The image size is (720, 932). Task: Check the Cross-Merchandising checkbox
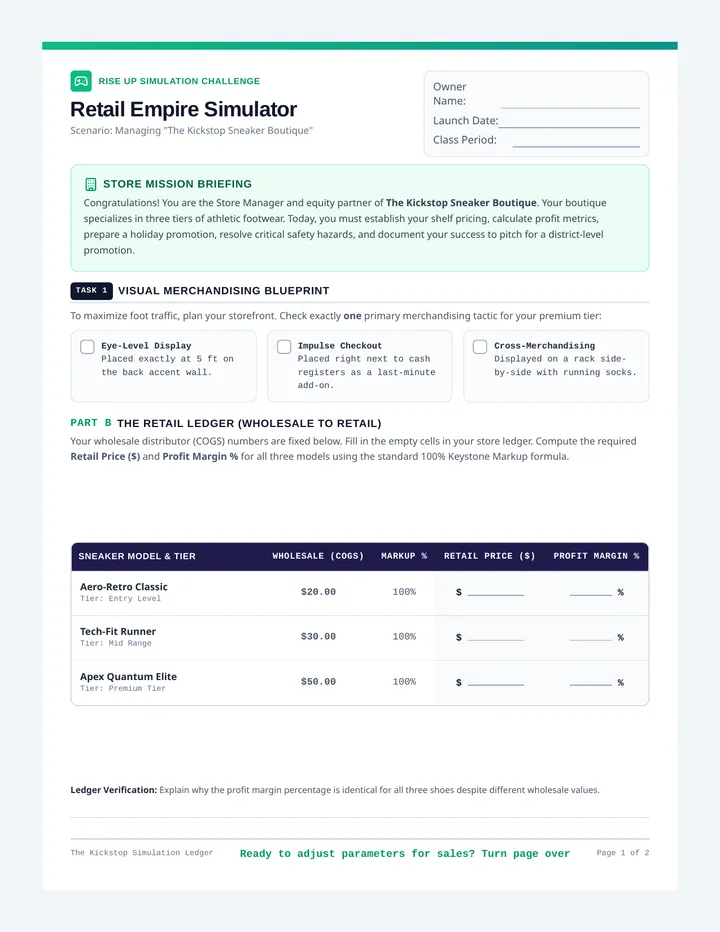tap(480, 347)
